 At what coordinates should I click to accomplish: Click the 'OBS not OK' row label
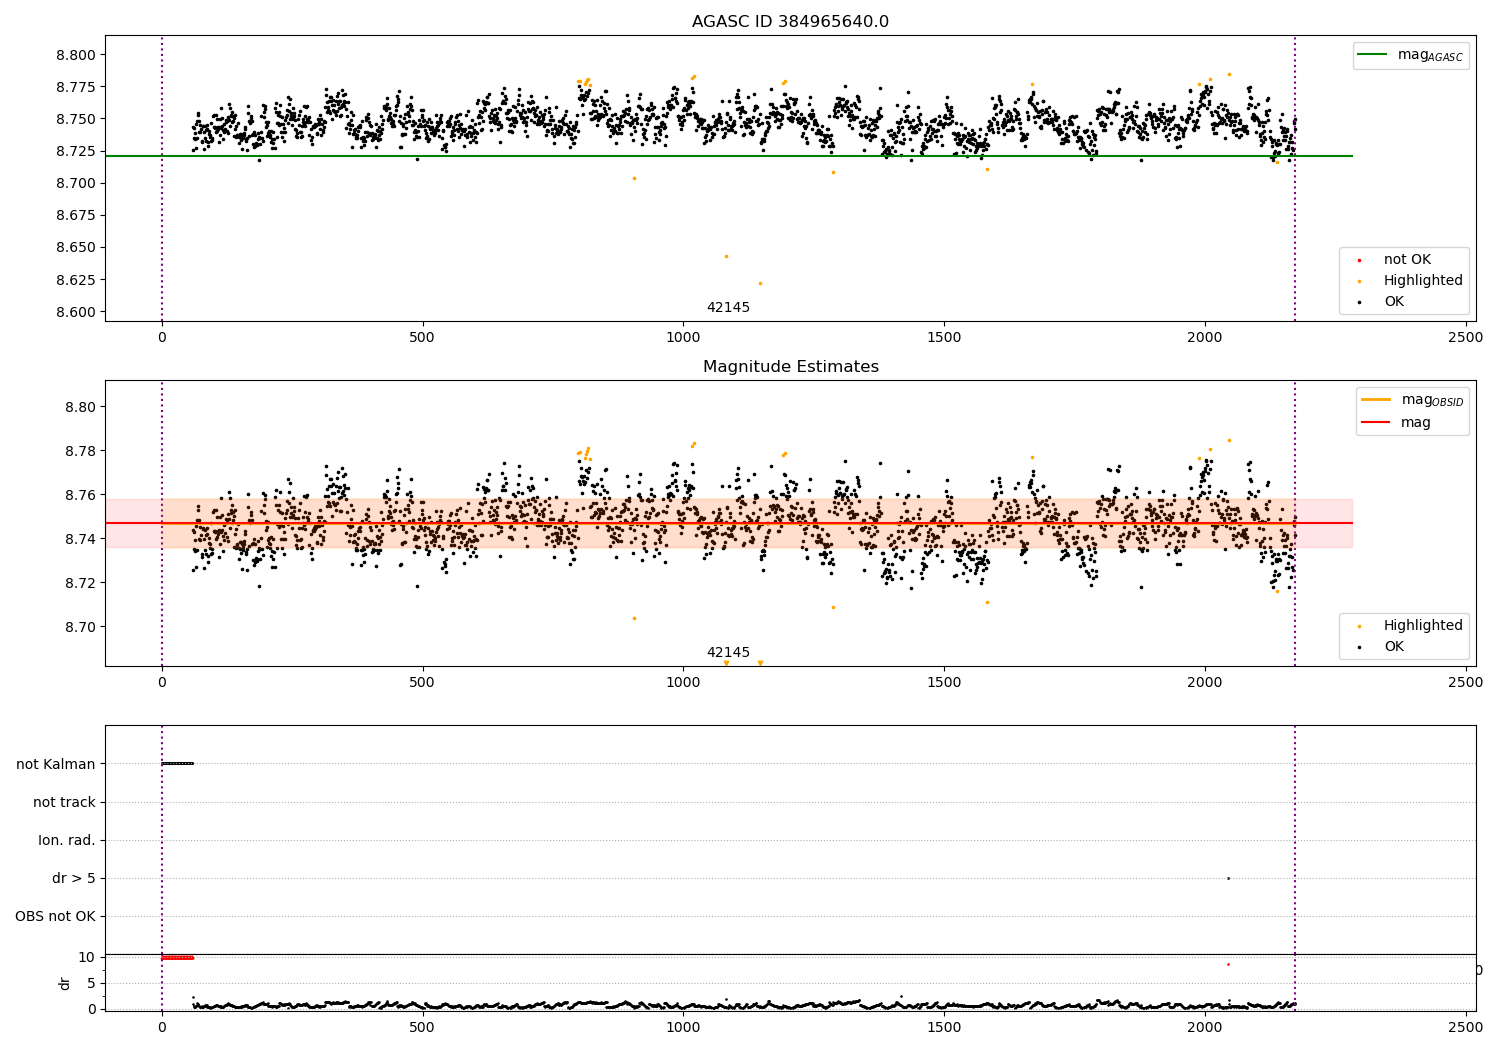click(55, 916)
